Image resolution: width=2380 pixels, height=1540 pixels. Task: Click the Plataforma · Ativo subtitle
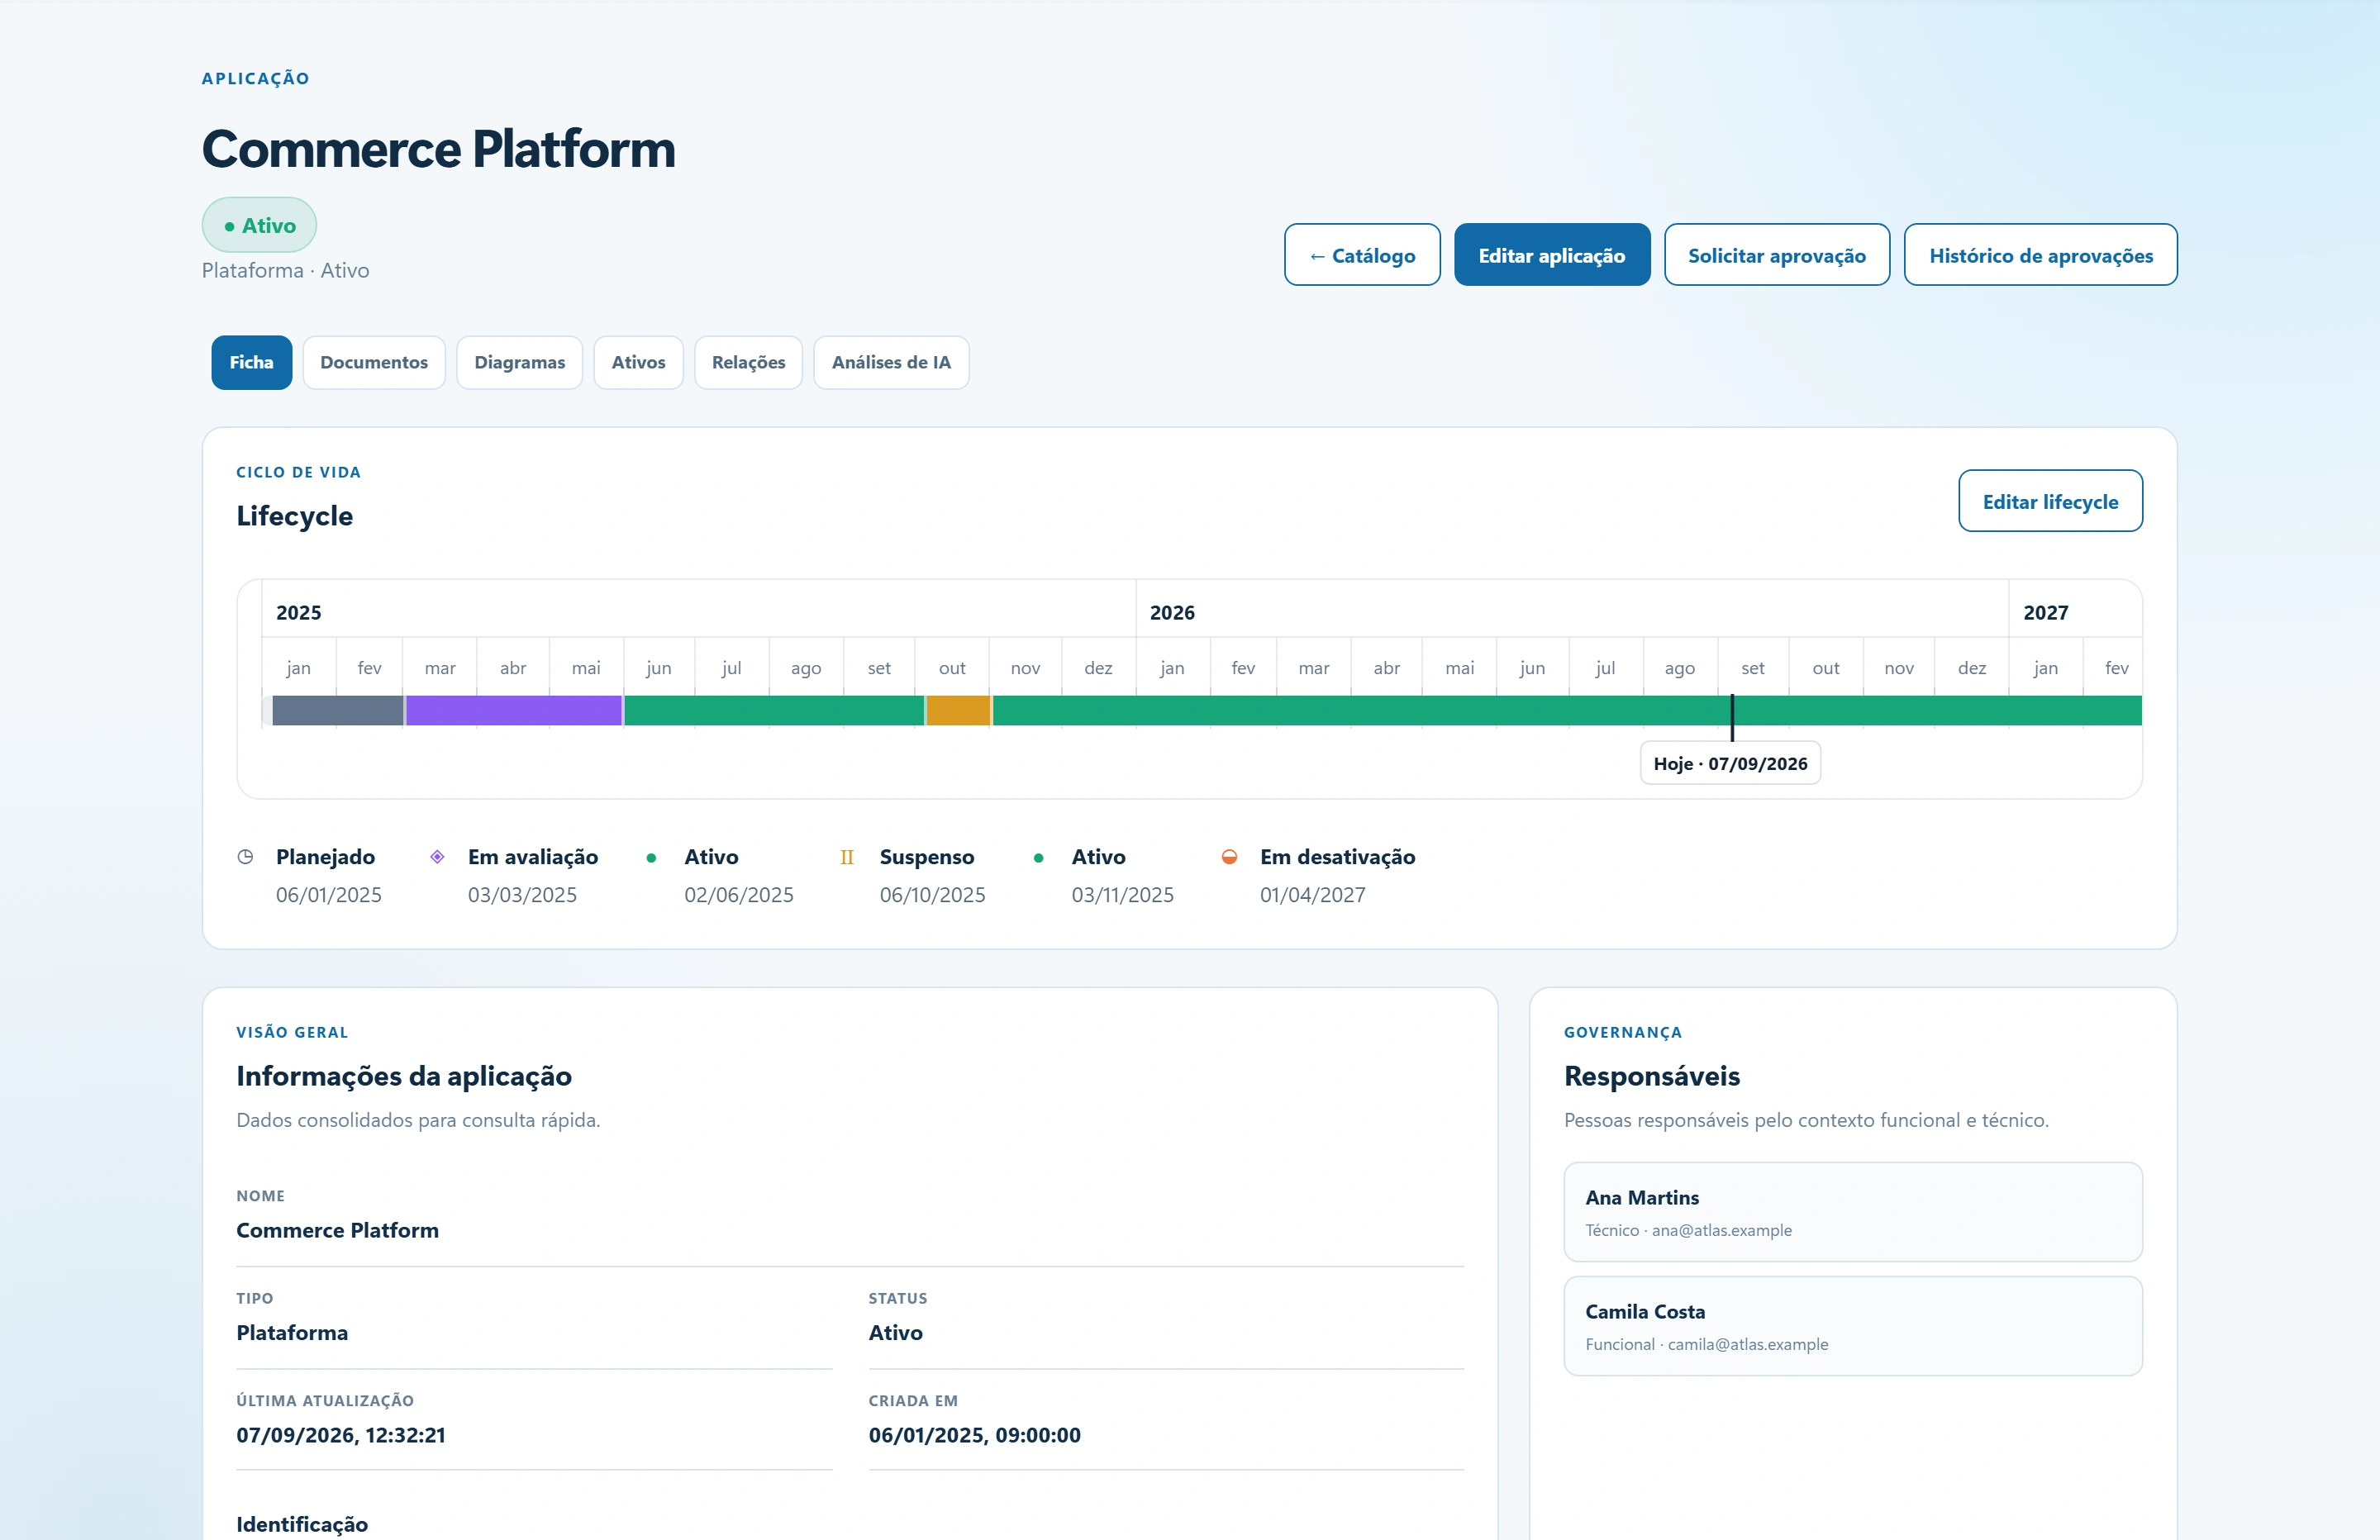click(x=285, y=270)
